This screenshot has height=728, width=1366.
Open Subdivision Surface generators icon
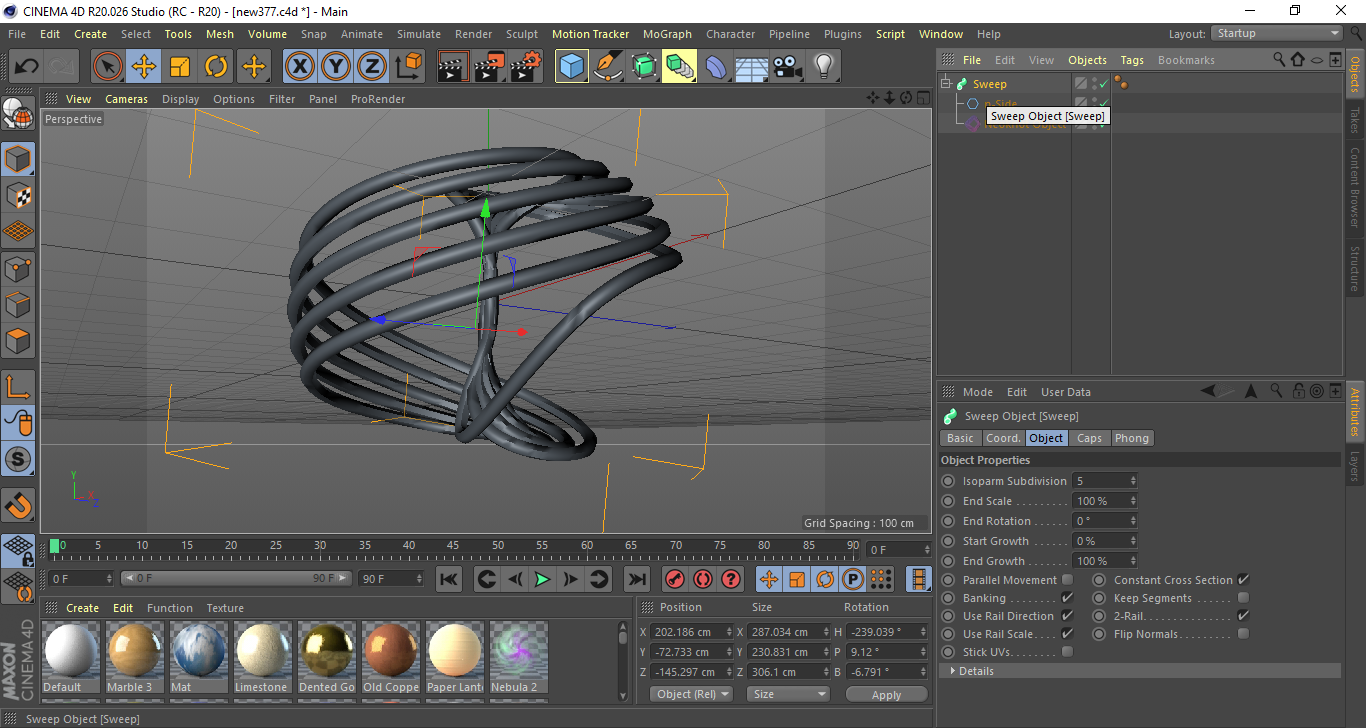[x=644, y=67]
